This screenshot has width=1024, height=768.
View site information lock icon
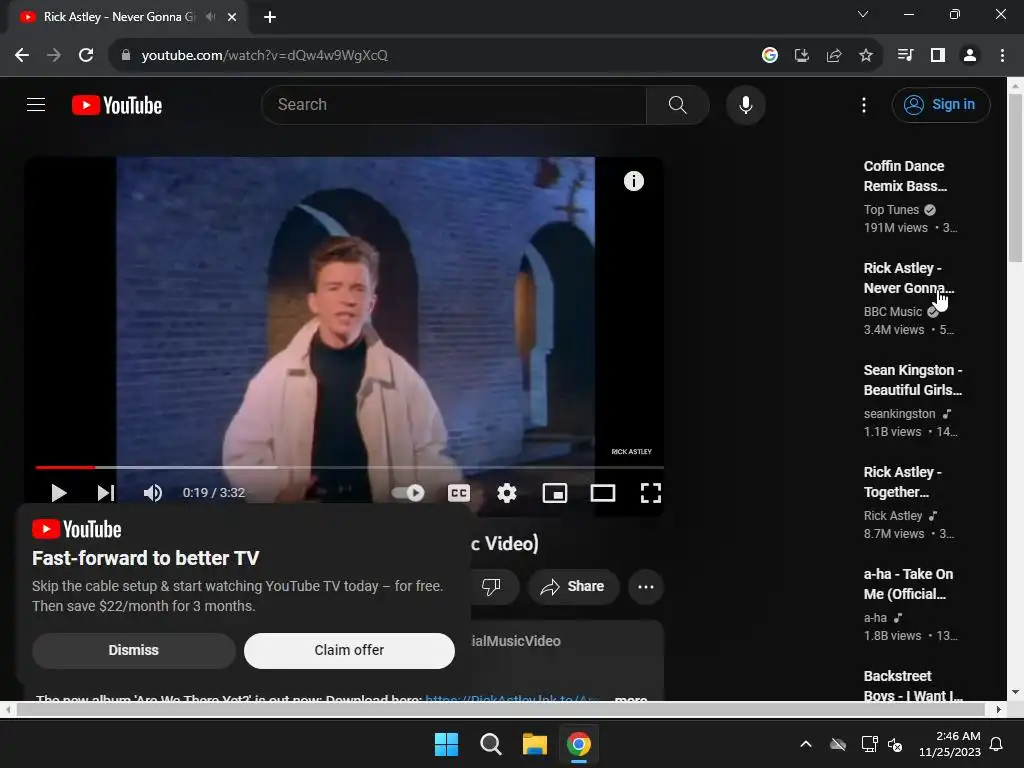[126, 56]
